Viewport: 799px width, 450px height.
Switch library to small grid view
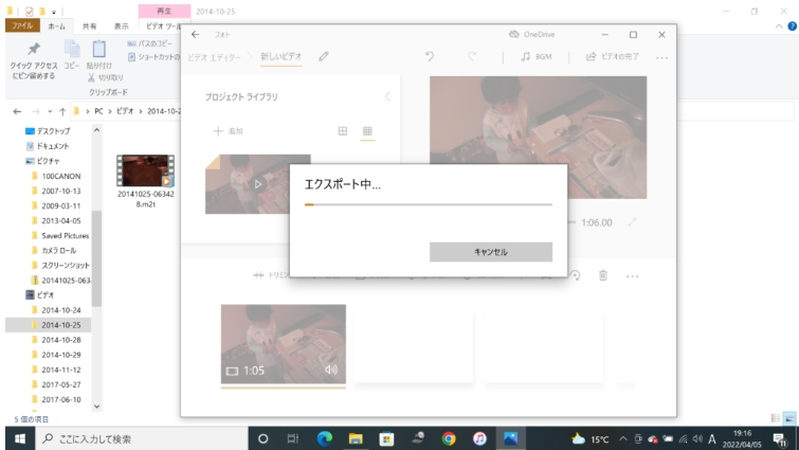367,131
